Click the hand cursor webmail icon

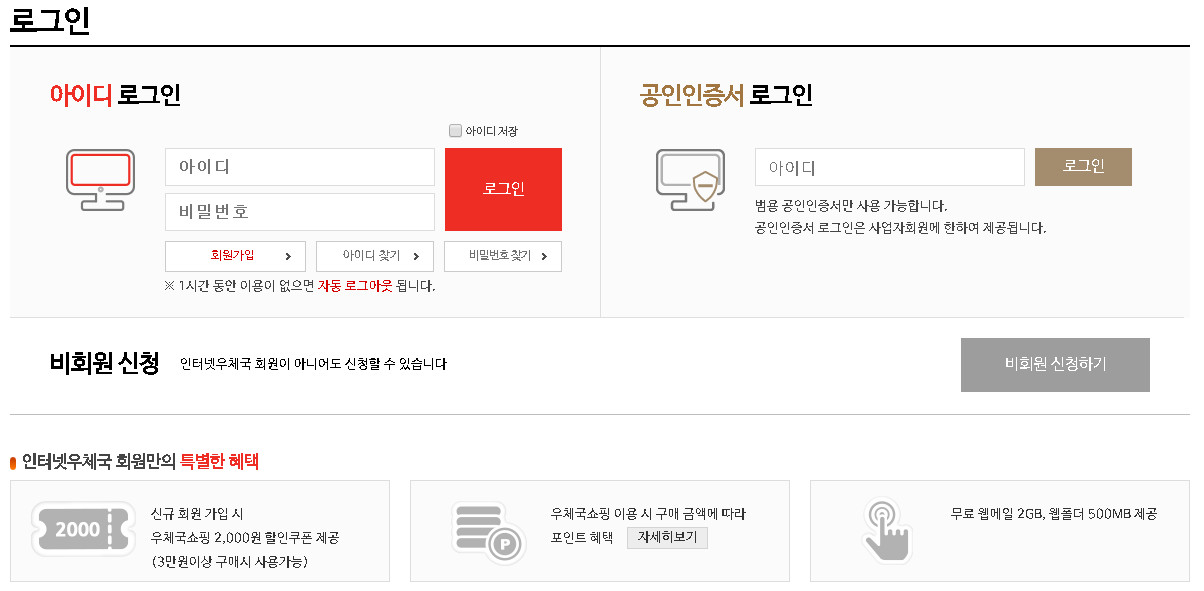pyautogui.click(x=888, y=531)
